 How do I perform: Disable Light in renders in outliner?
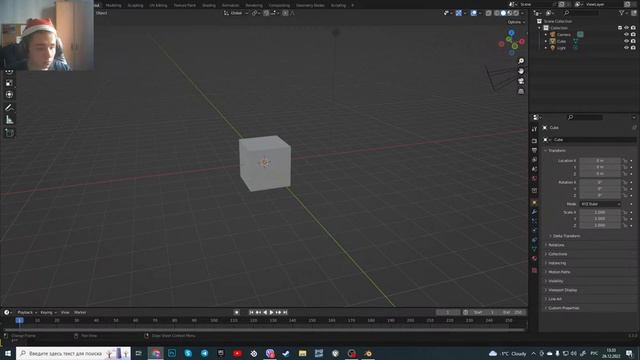click(x=633, y=48)
